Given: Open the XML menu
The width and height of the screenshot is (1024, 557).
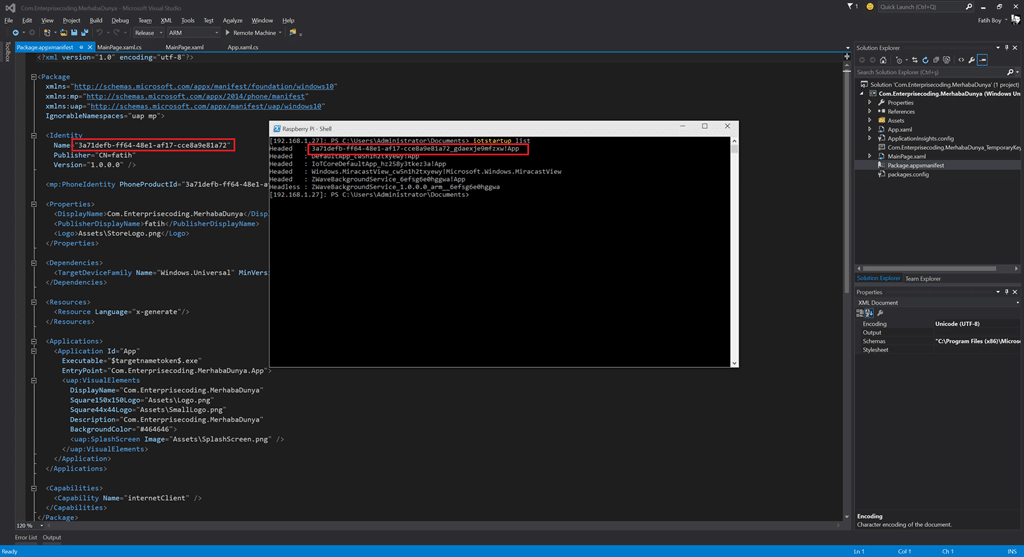Looking at the screenshot, I should click(167, 20).
